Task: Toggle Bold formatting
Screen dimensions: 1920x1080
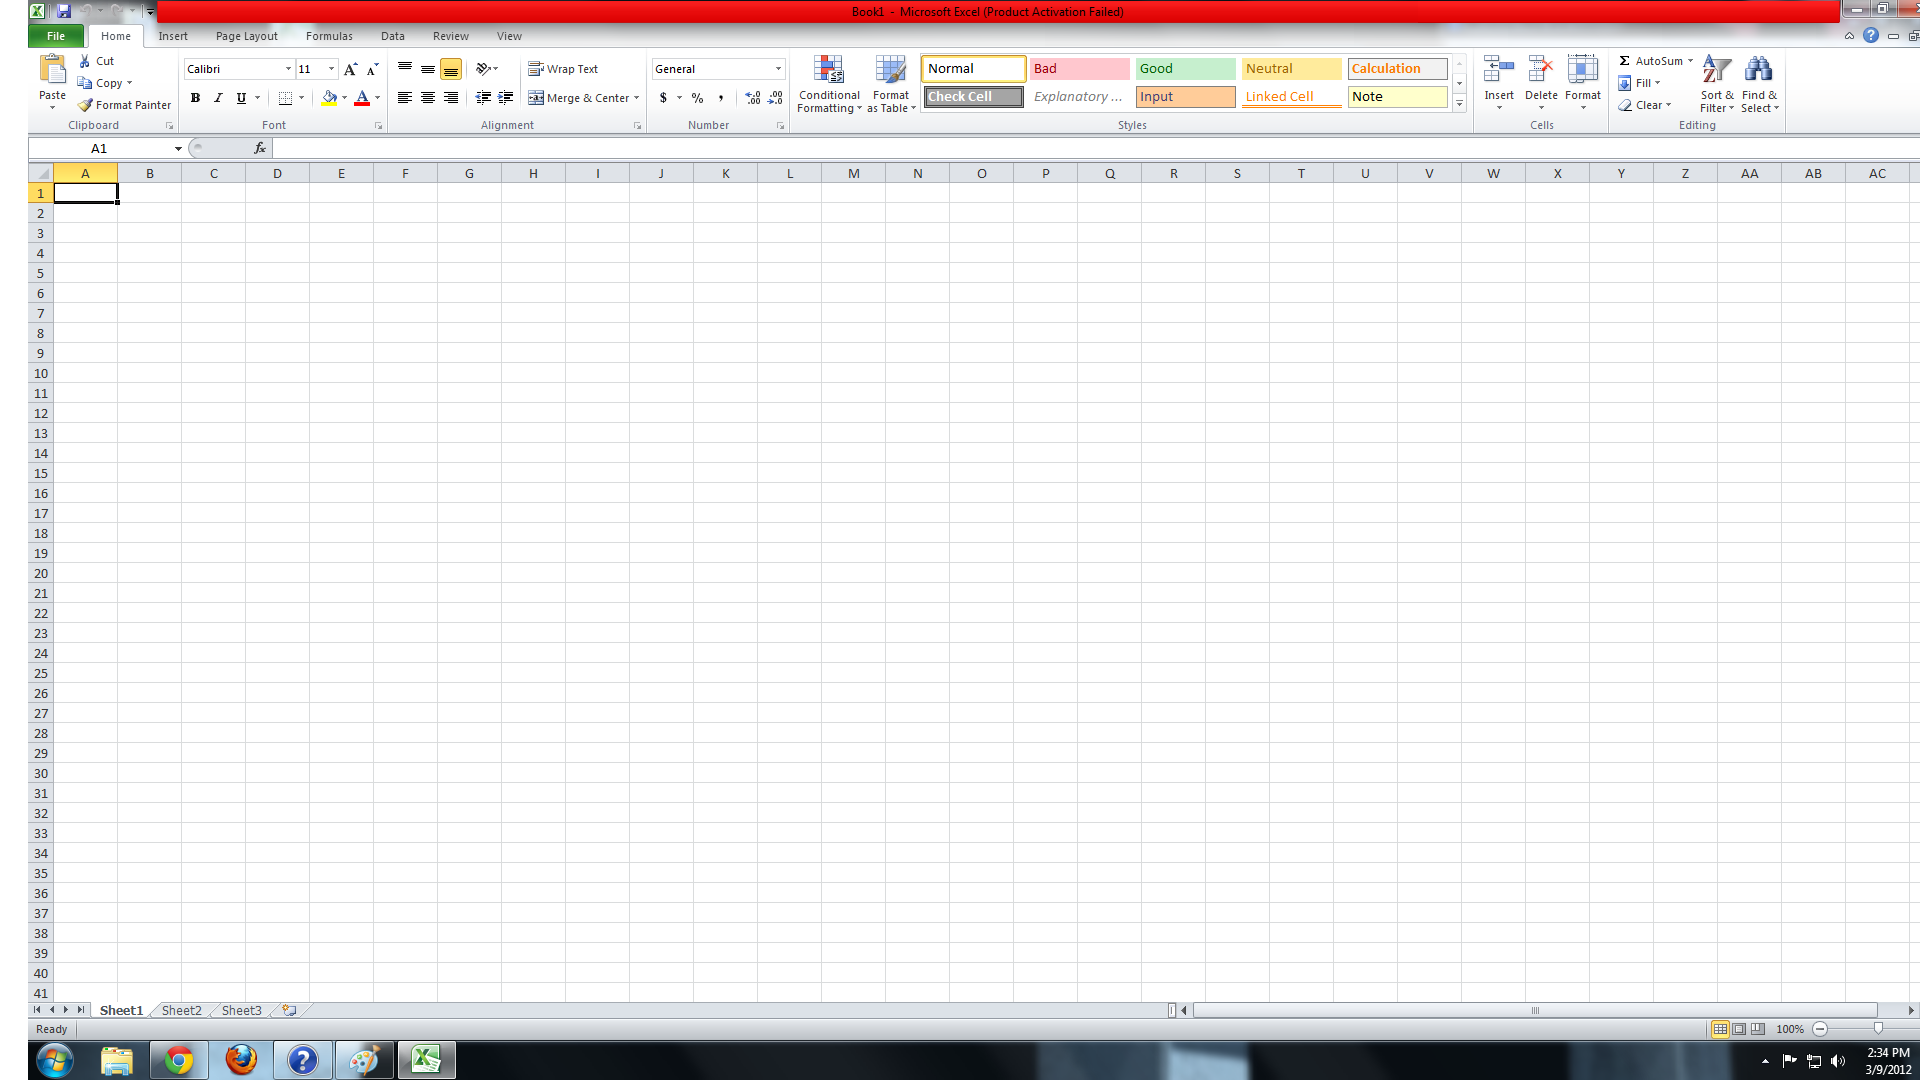Action: (195, 98)
